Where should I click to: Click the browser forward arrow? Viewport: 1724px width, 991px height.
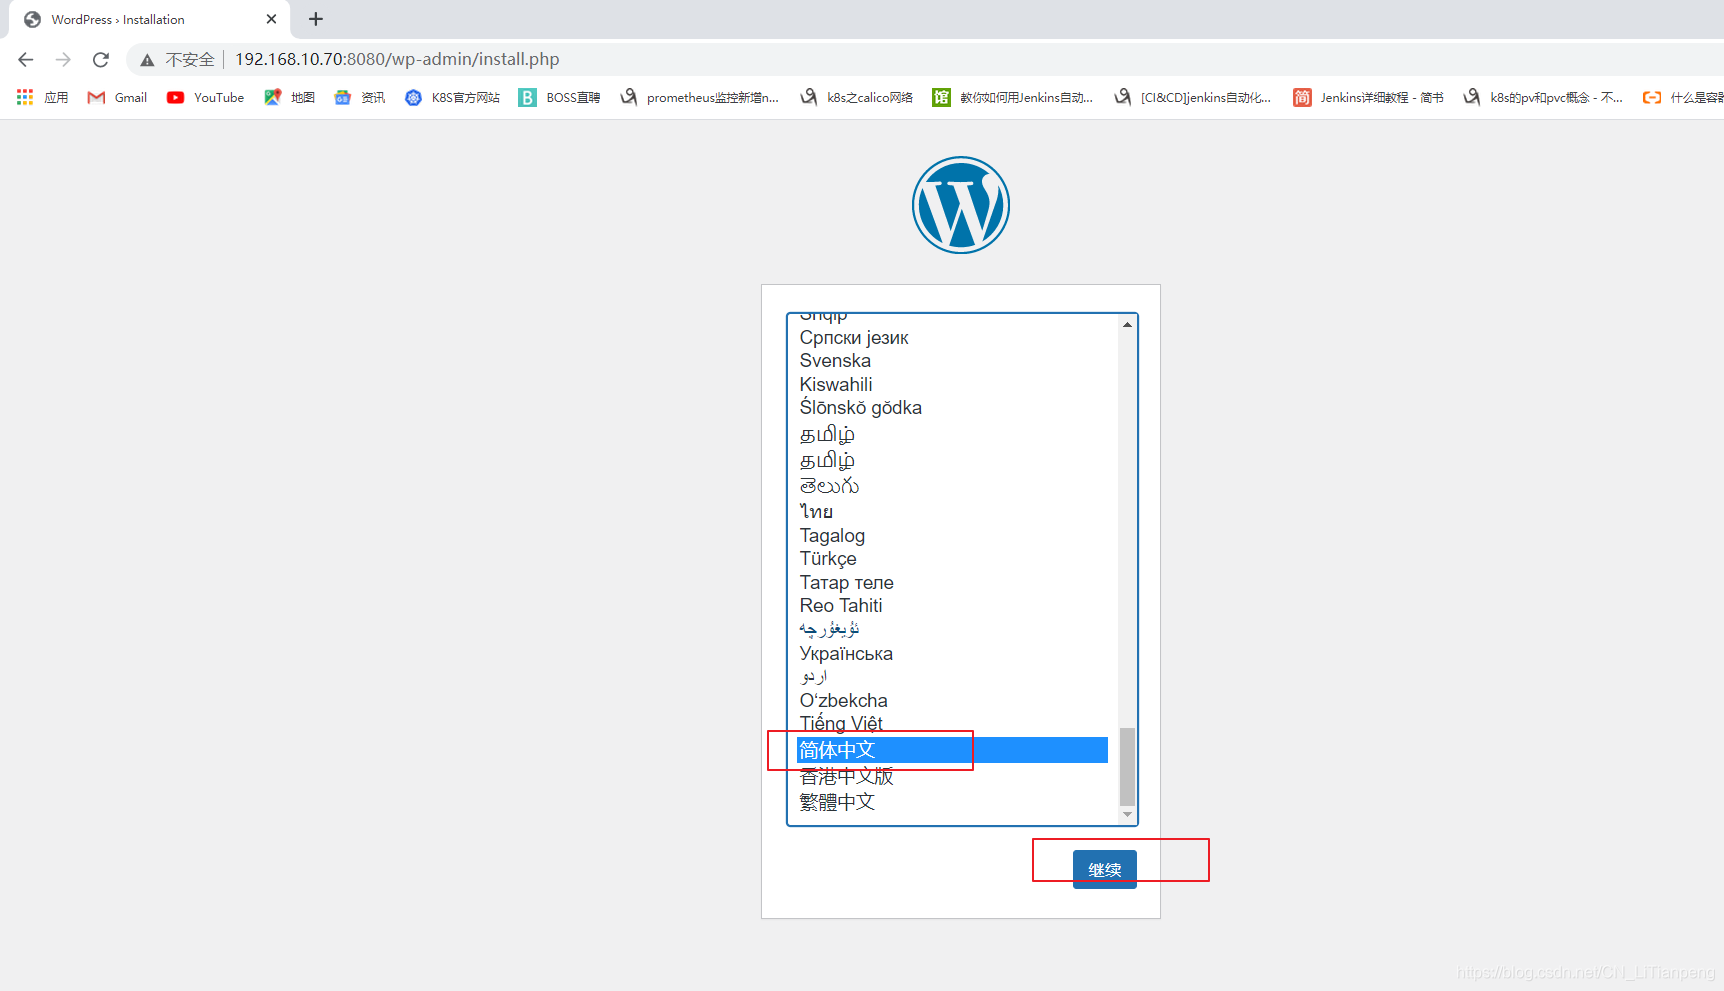(63, 60)
